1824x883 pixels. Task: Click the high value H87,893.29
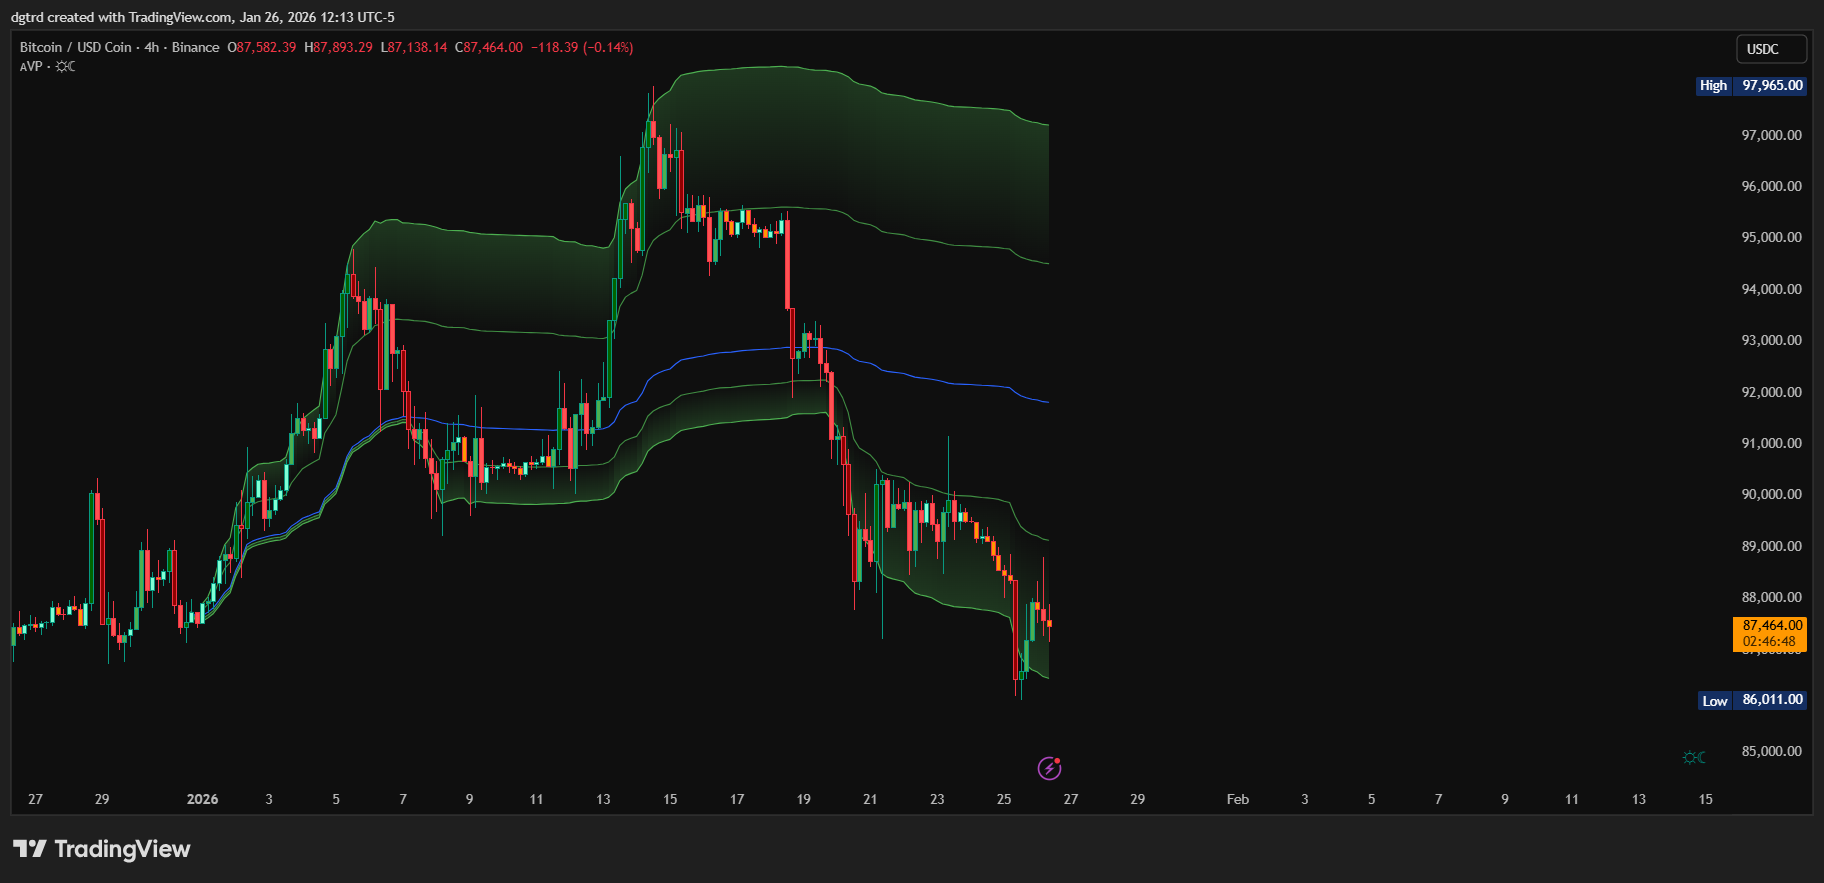coord(338,47)
